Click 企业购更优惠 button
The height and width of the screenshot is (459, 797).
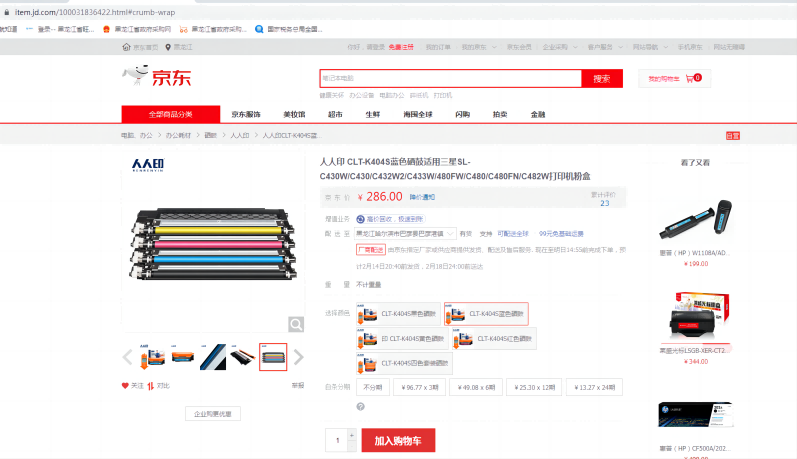[213, 414]
